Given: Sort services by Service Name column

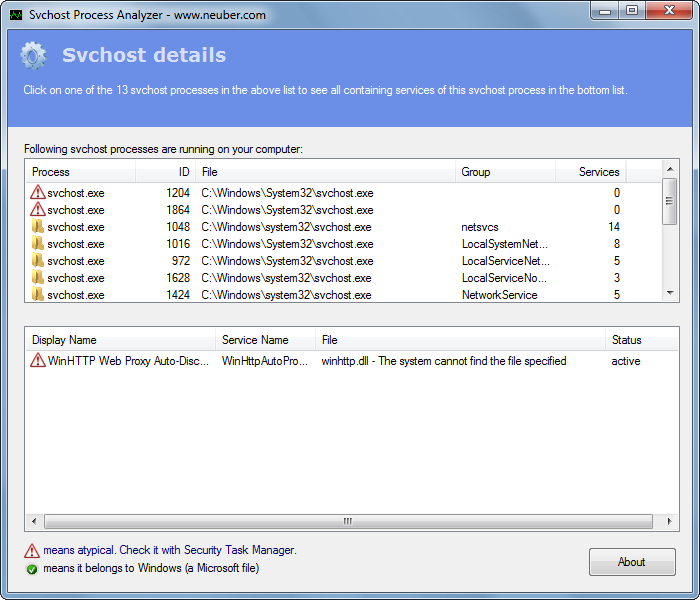Looking at the screenshot, I should pyautogui.click(x=265, y=340).
